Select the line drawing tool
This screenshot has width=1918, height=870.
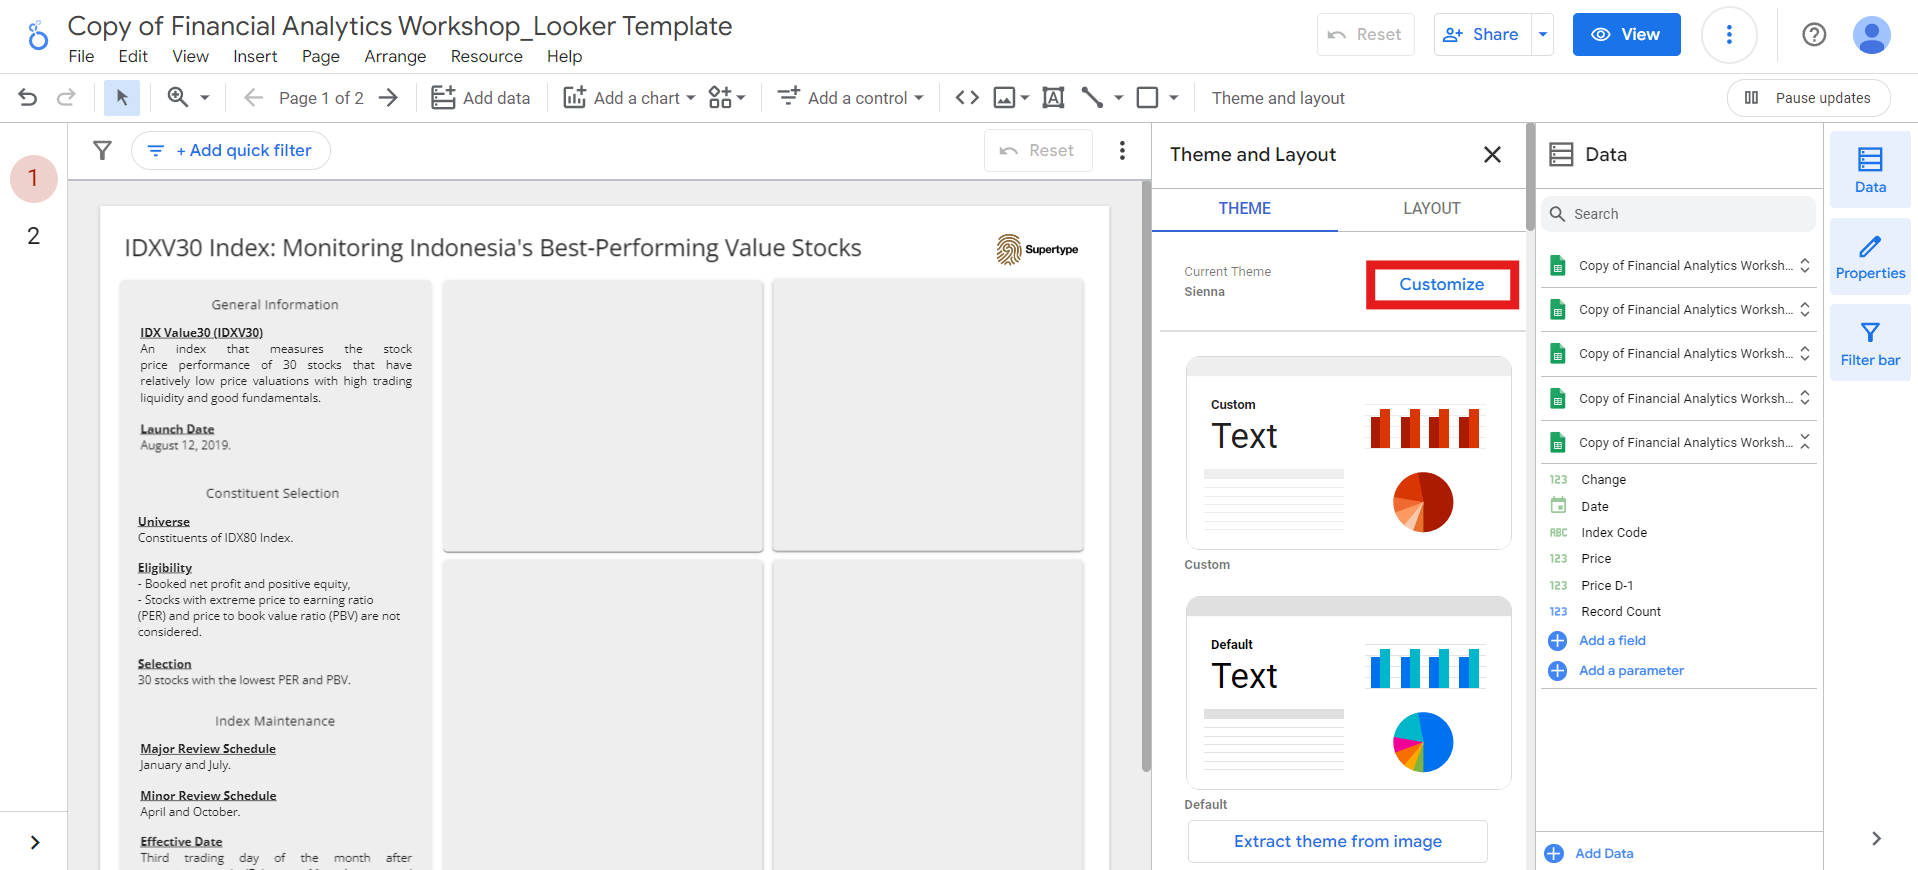click(x=1092, y=98)
